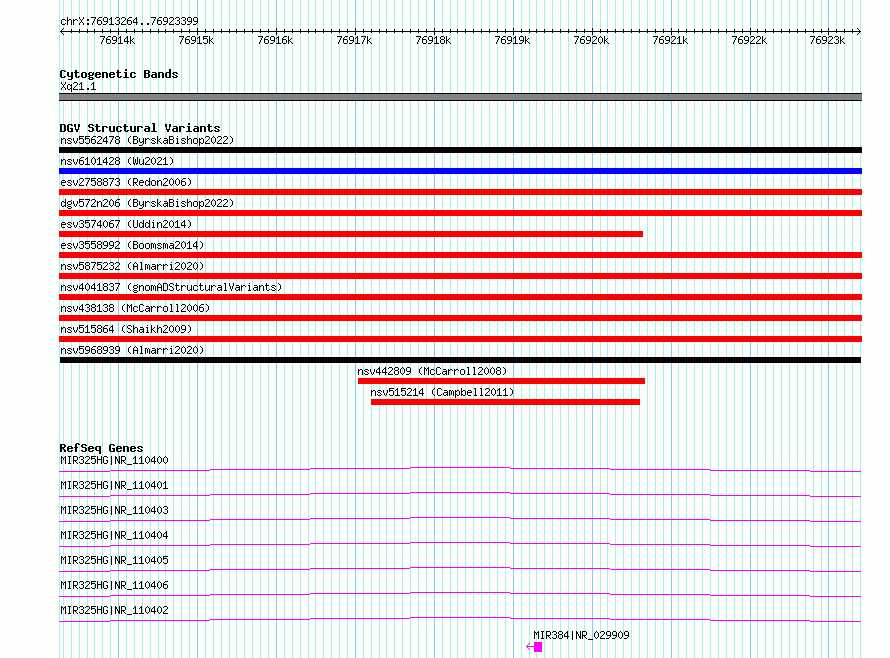Open MIR325HG|NR_110402 transcript label
Screen dimensions: 890x658
pos(114,610)
